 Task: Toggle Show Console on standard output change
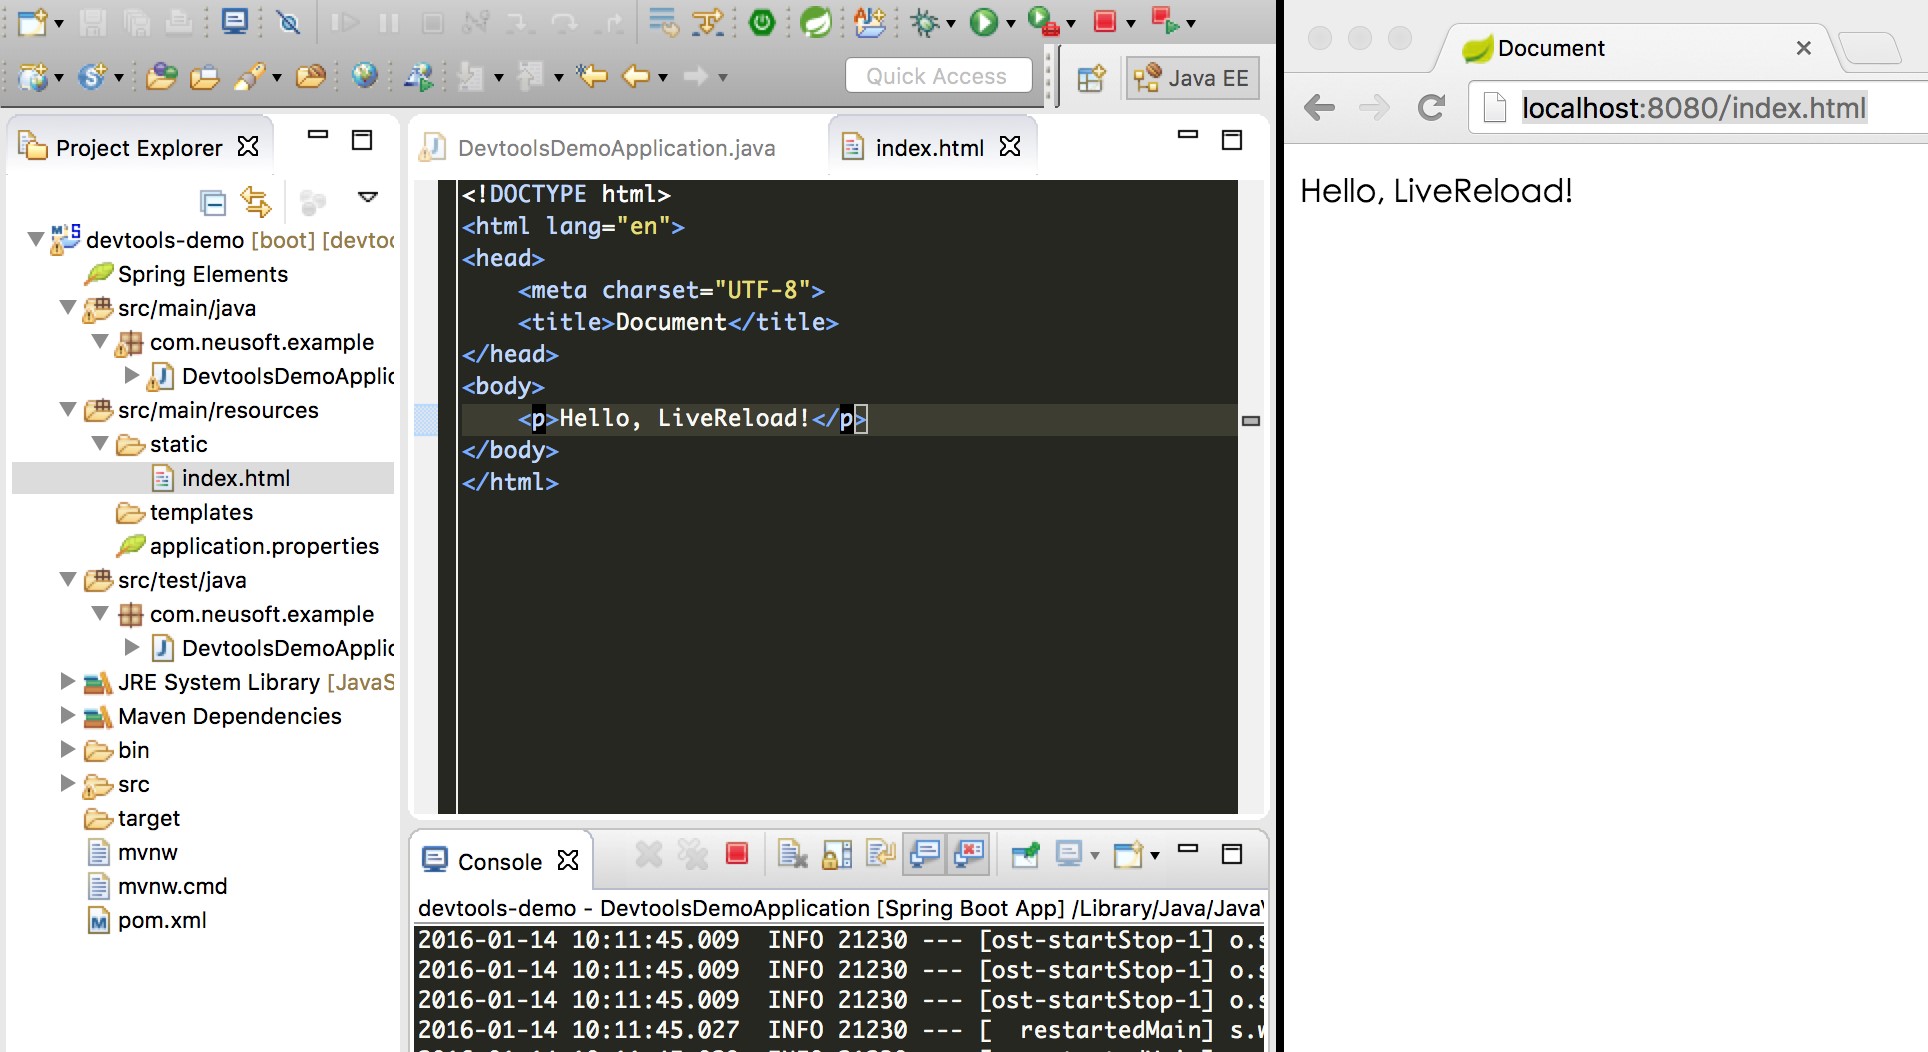[x=925, y=854]
